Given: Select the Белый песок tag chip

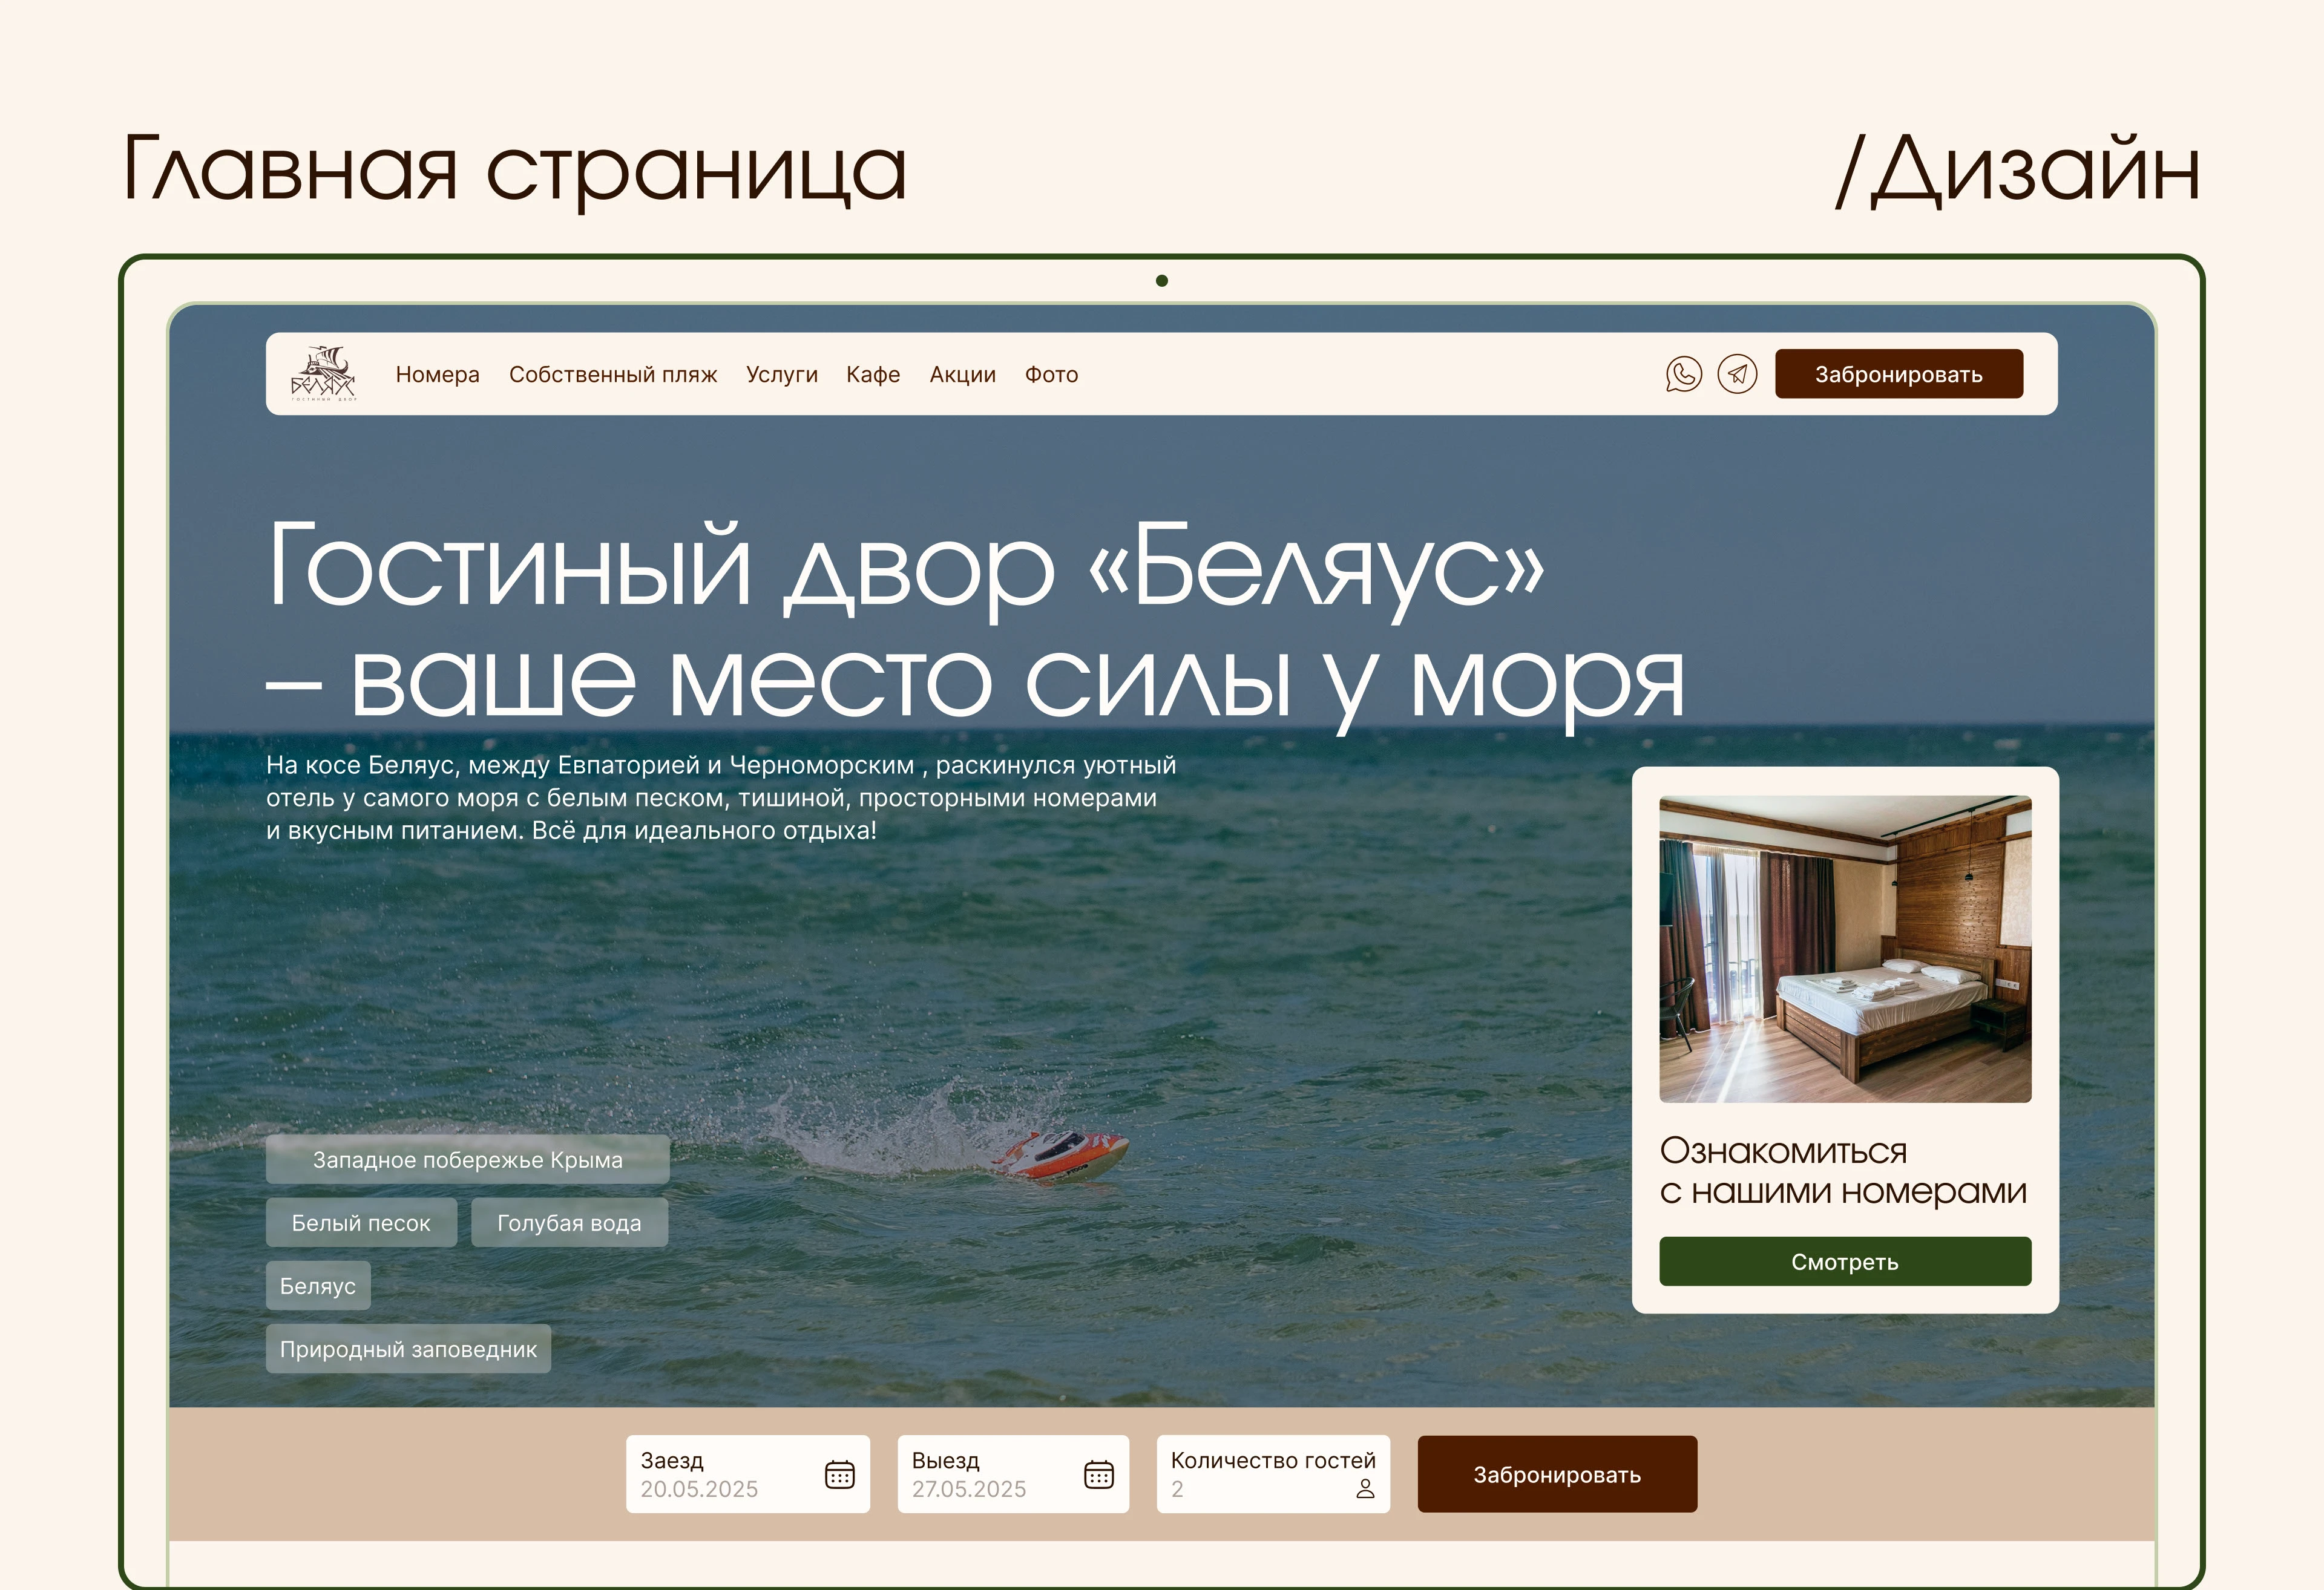Looking at the screenshot, I should pos(361,1222).
